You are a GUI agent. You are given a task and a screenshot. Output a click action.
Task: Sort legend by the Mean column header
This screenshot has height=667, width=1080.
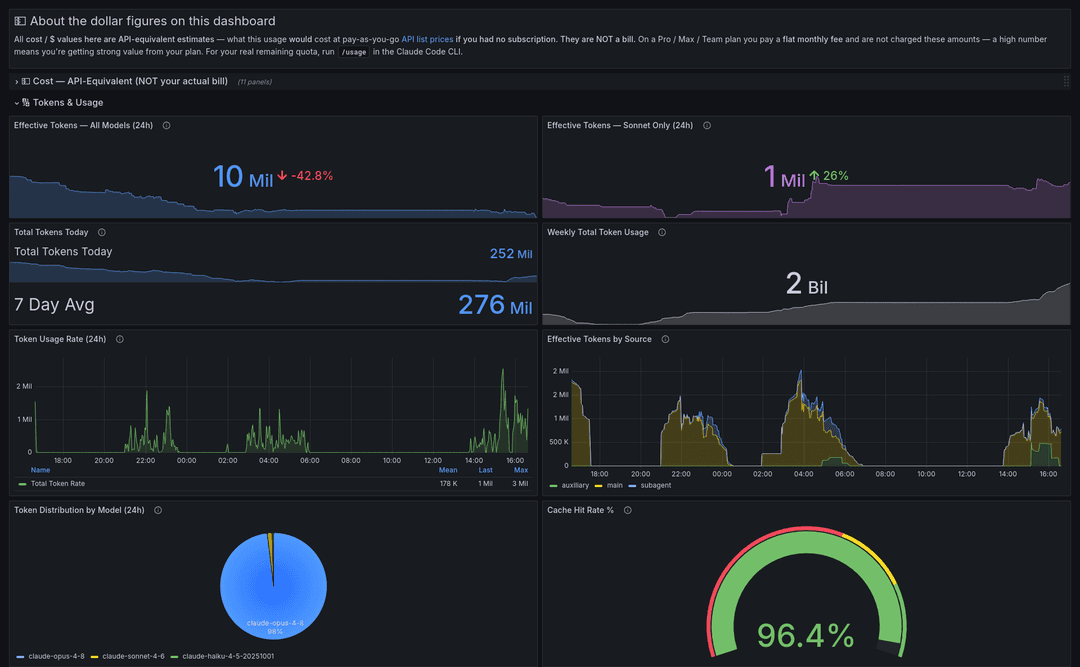tap(448, 470)
